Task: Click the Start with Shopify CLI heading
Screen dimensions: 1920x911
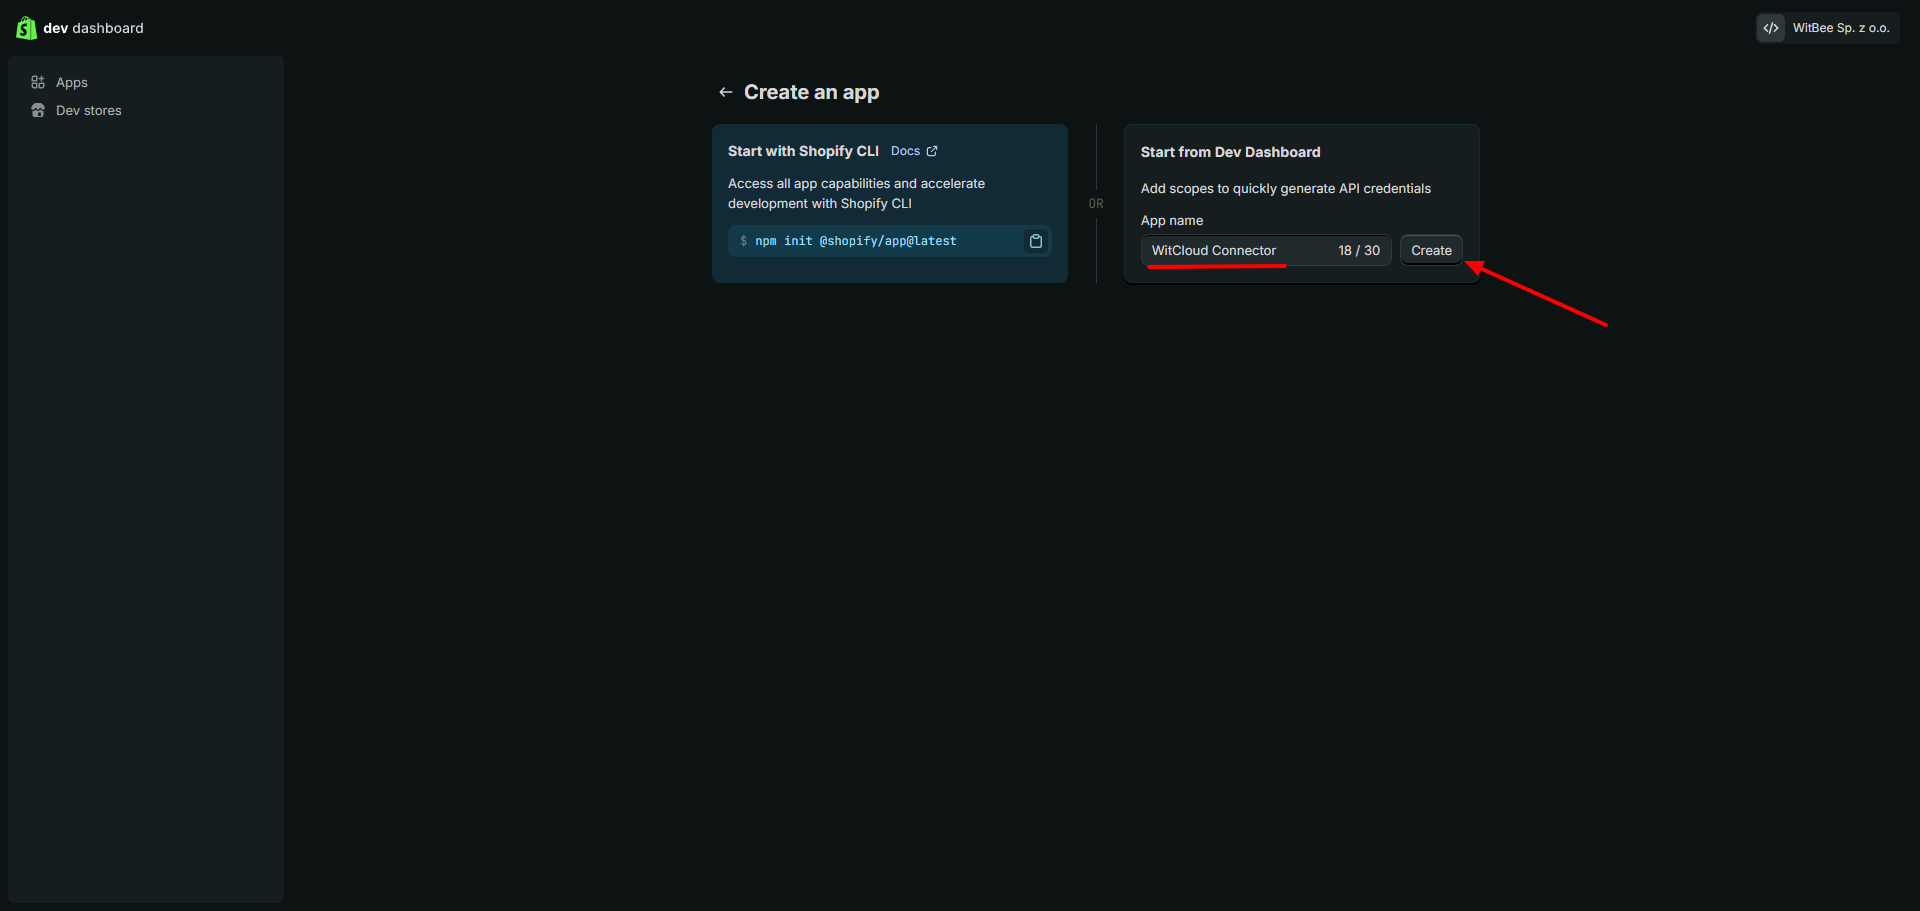Action: [x=803, y=151]
